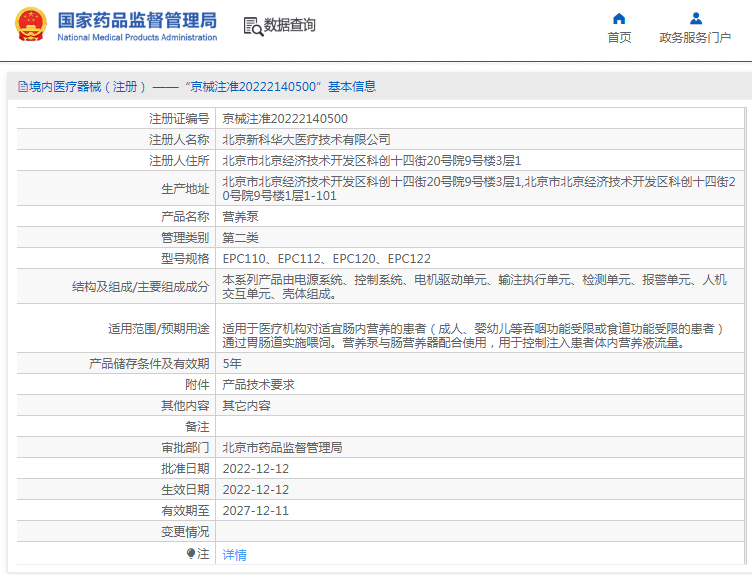Click the 数据查询 heading text
The width and height of the screenshot is (752, 575).
click(290, 25)
